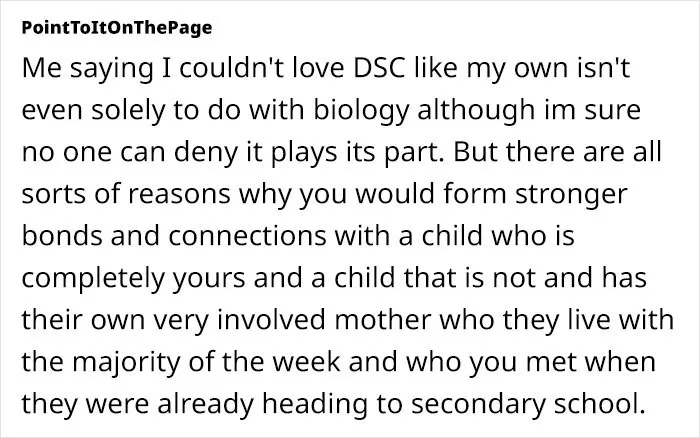
Task: Click the word 'bonds' starting the fifth line
Action: [62, 236]
